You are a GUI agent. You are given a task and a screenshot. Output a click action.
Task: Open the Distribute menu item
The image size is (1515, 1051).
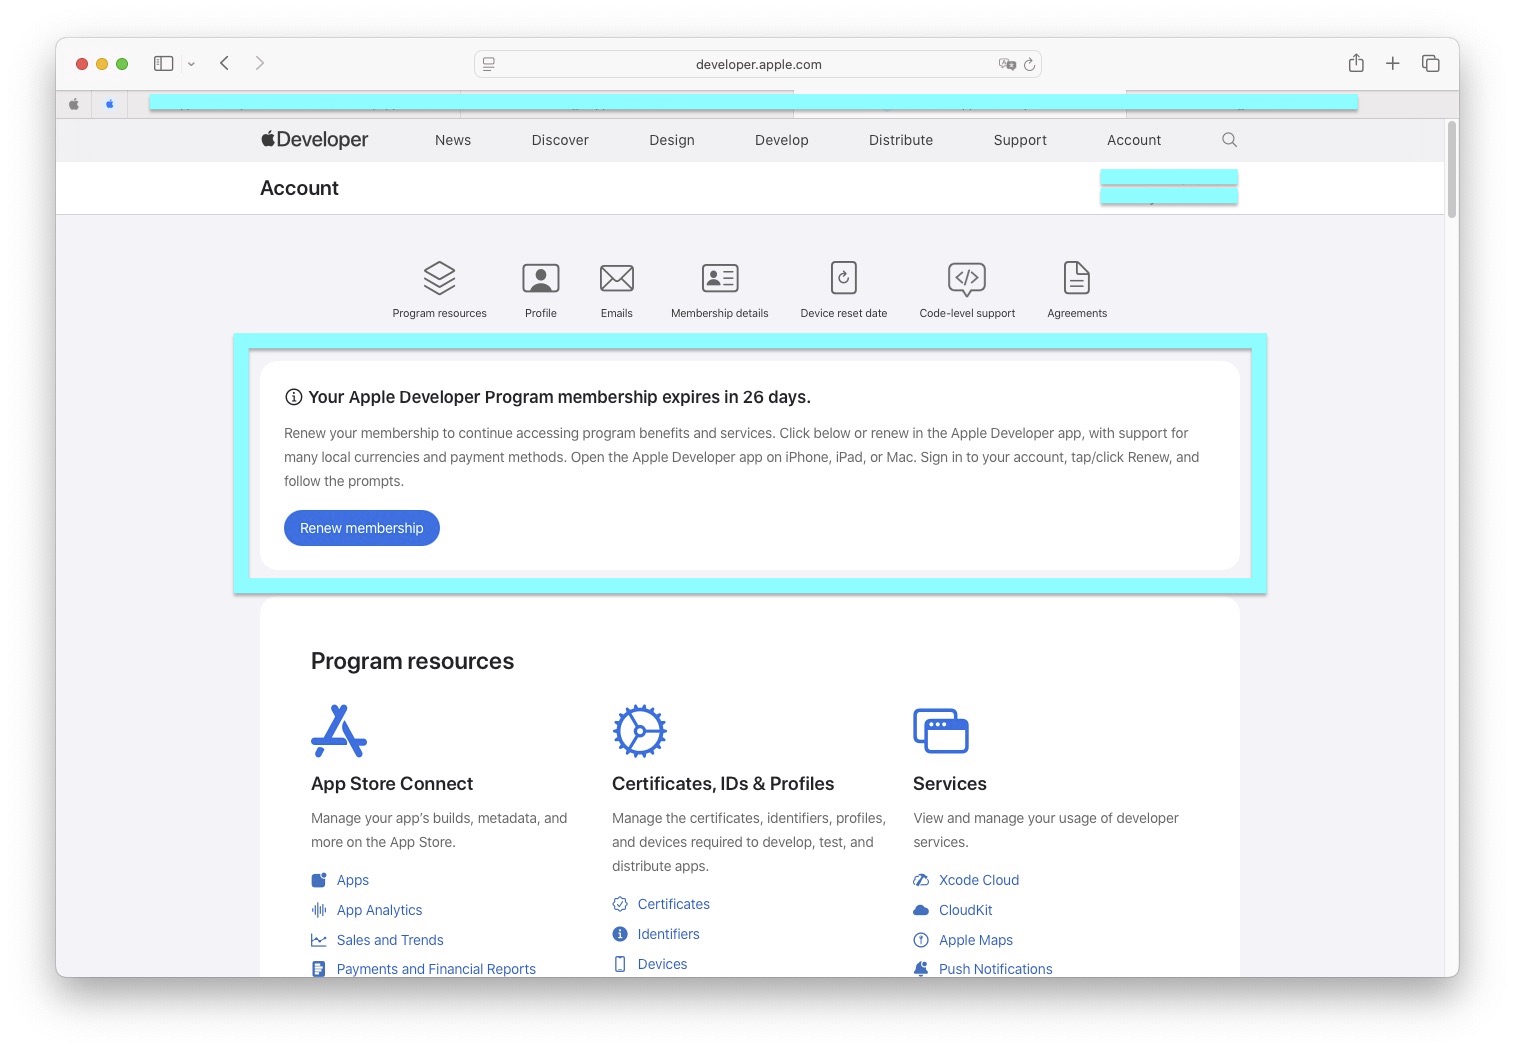pos(901,140)
